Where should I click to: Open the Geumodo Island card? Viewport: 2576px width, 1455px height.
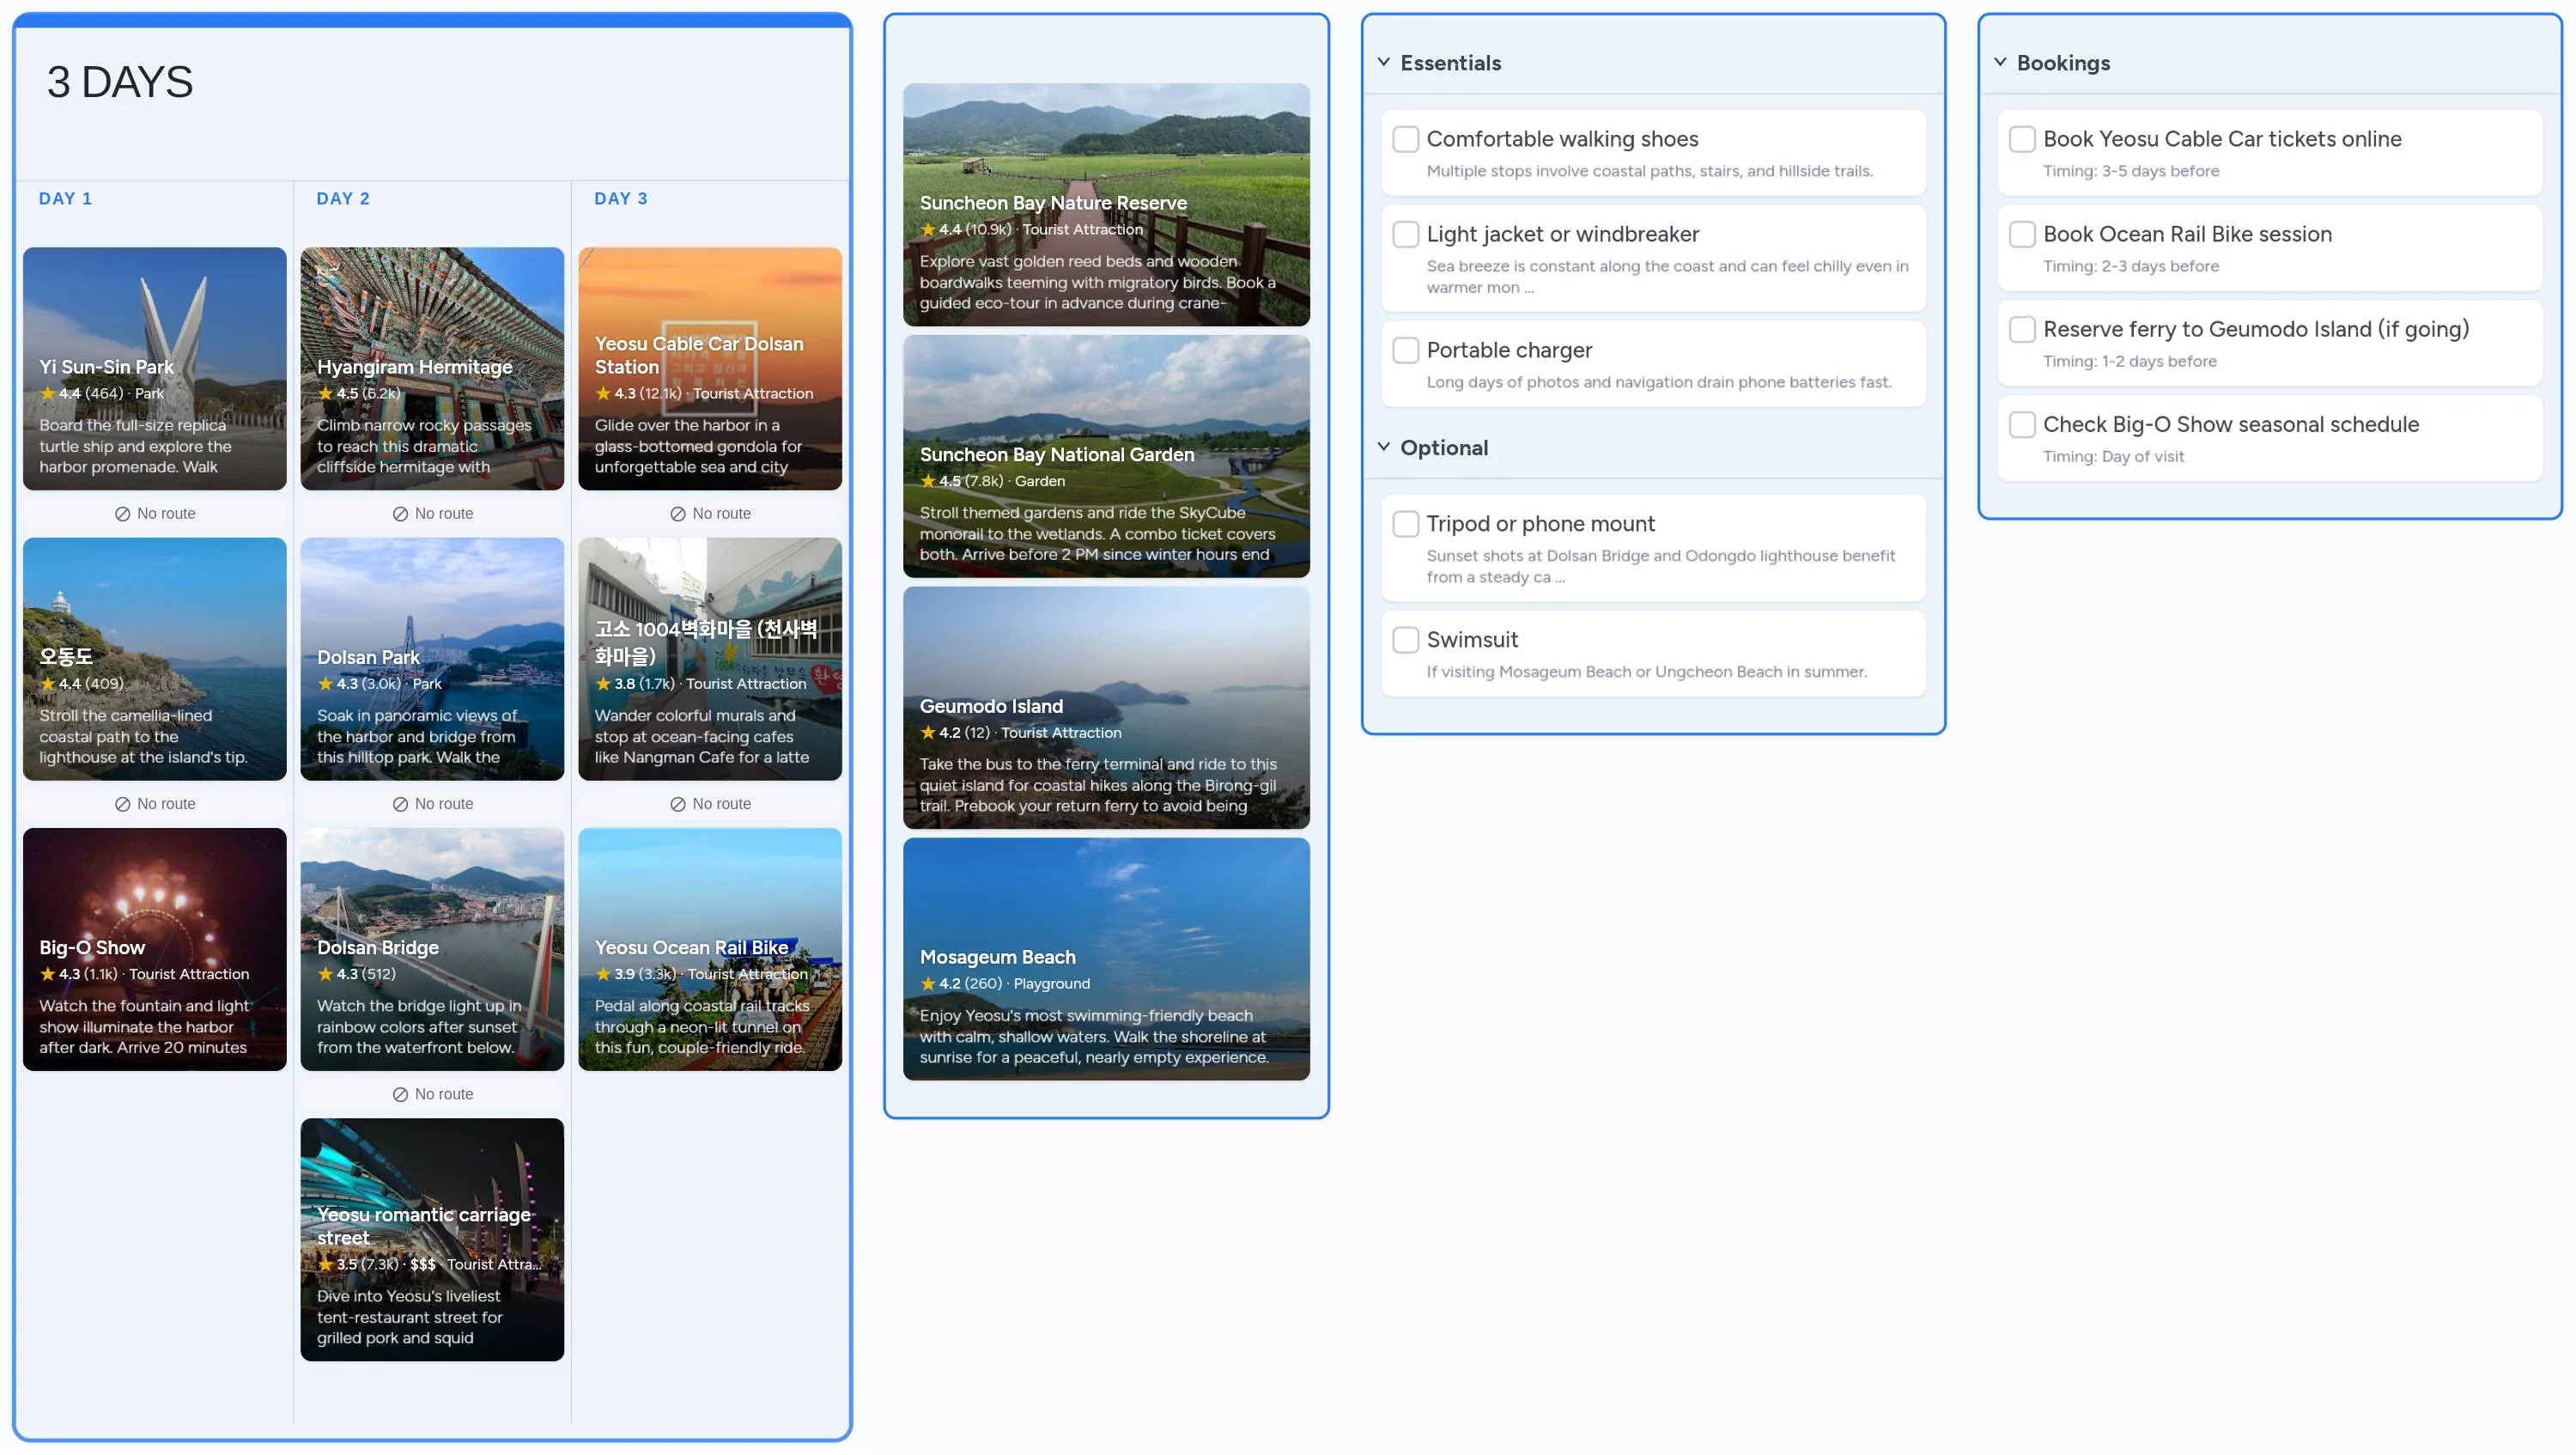[1106, 709]
